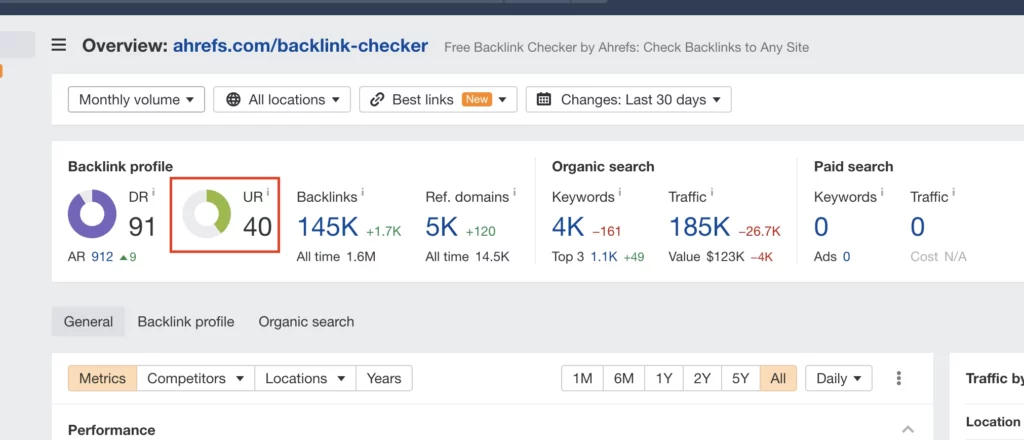Open the Backlinks info tooltip icon
Image resolution: width=1024 pixels, height=440 pixels.
[362, 192]
